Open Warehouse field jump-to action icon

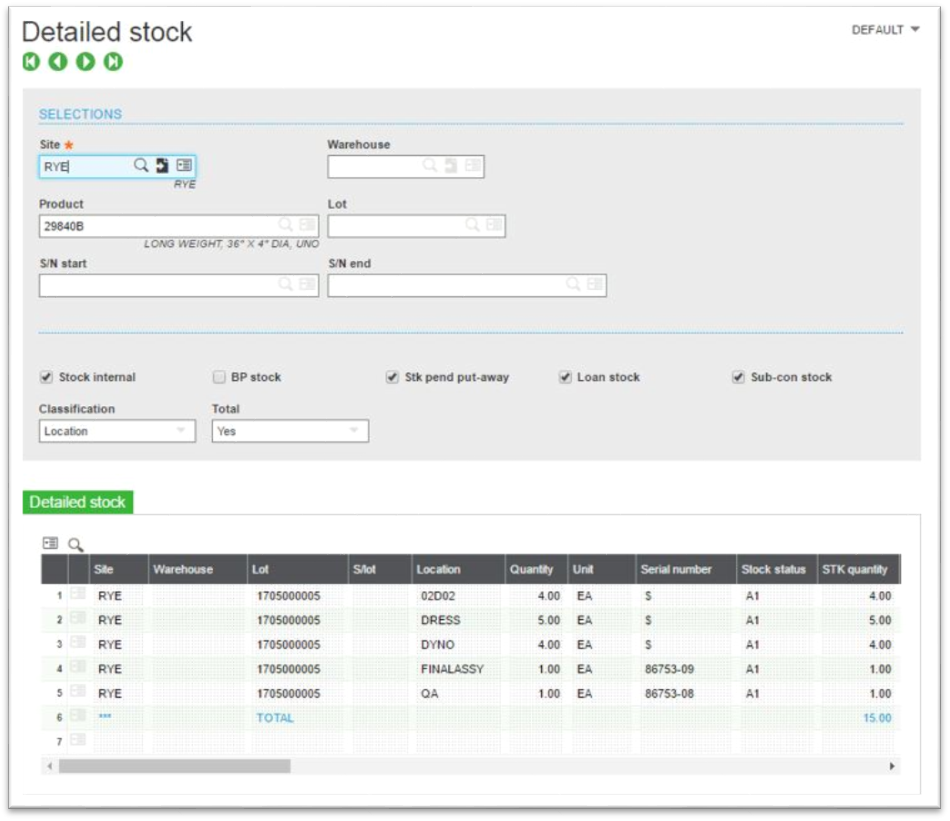click(451, 165)
